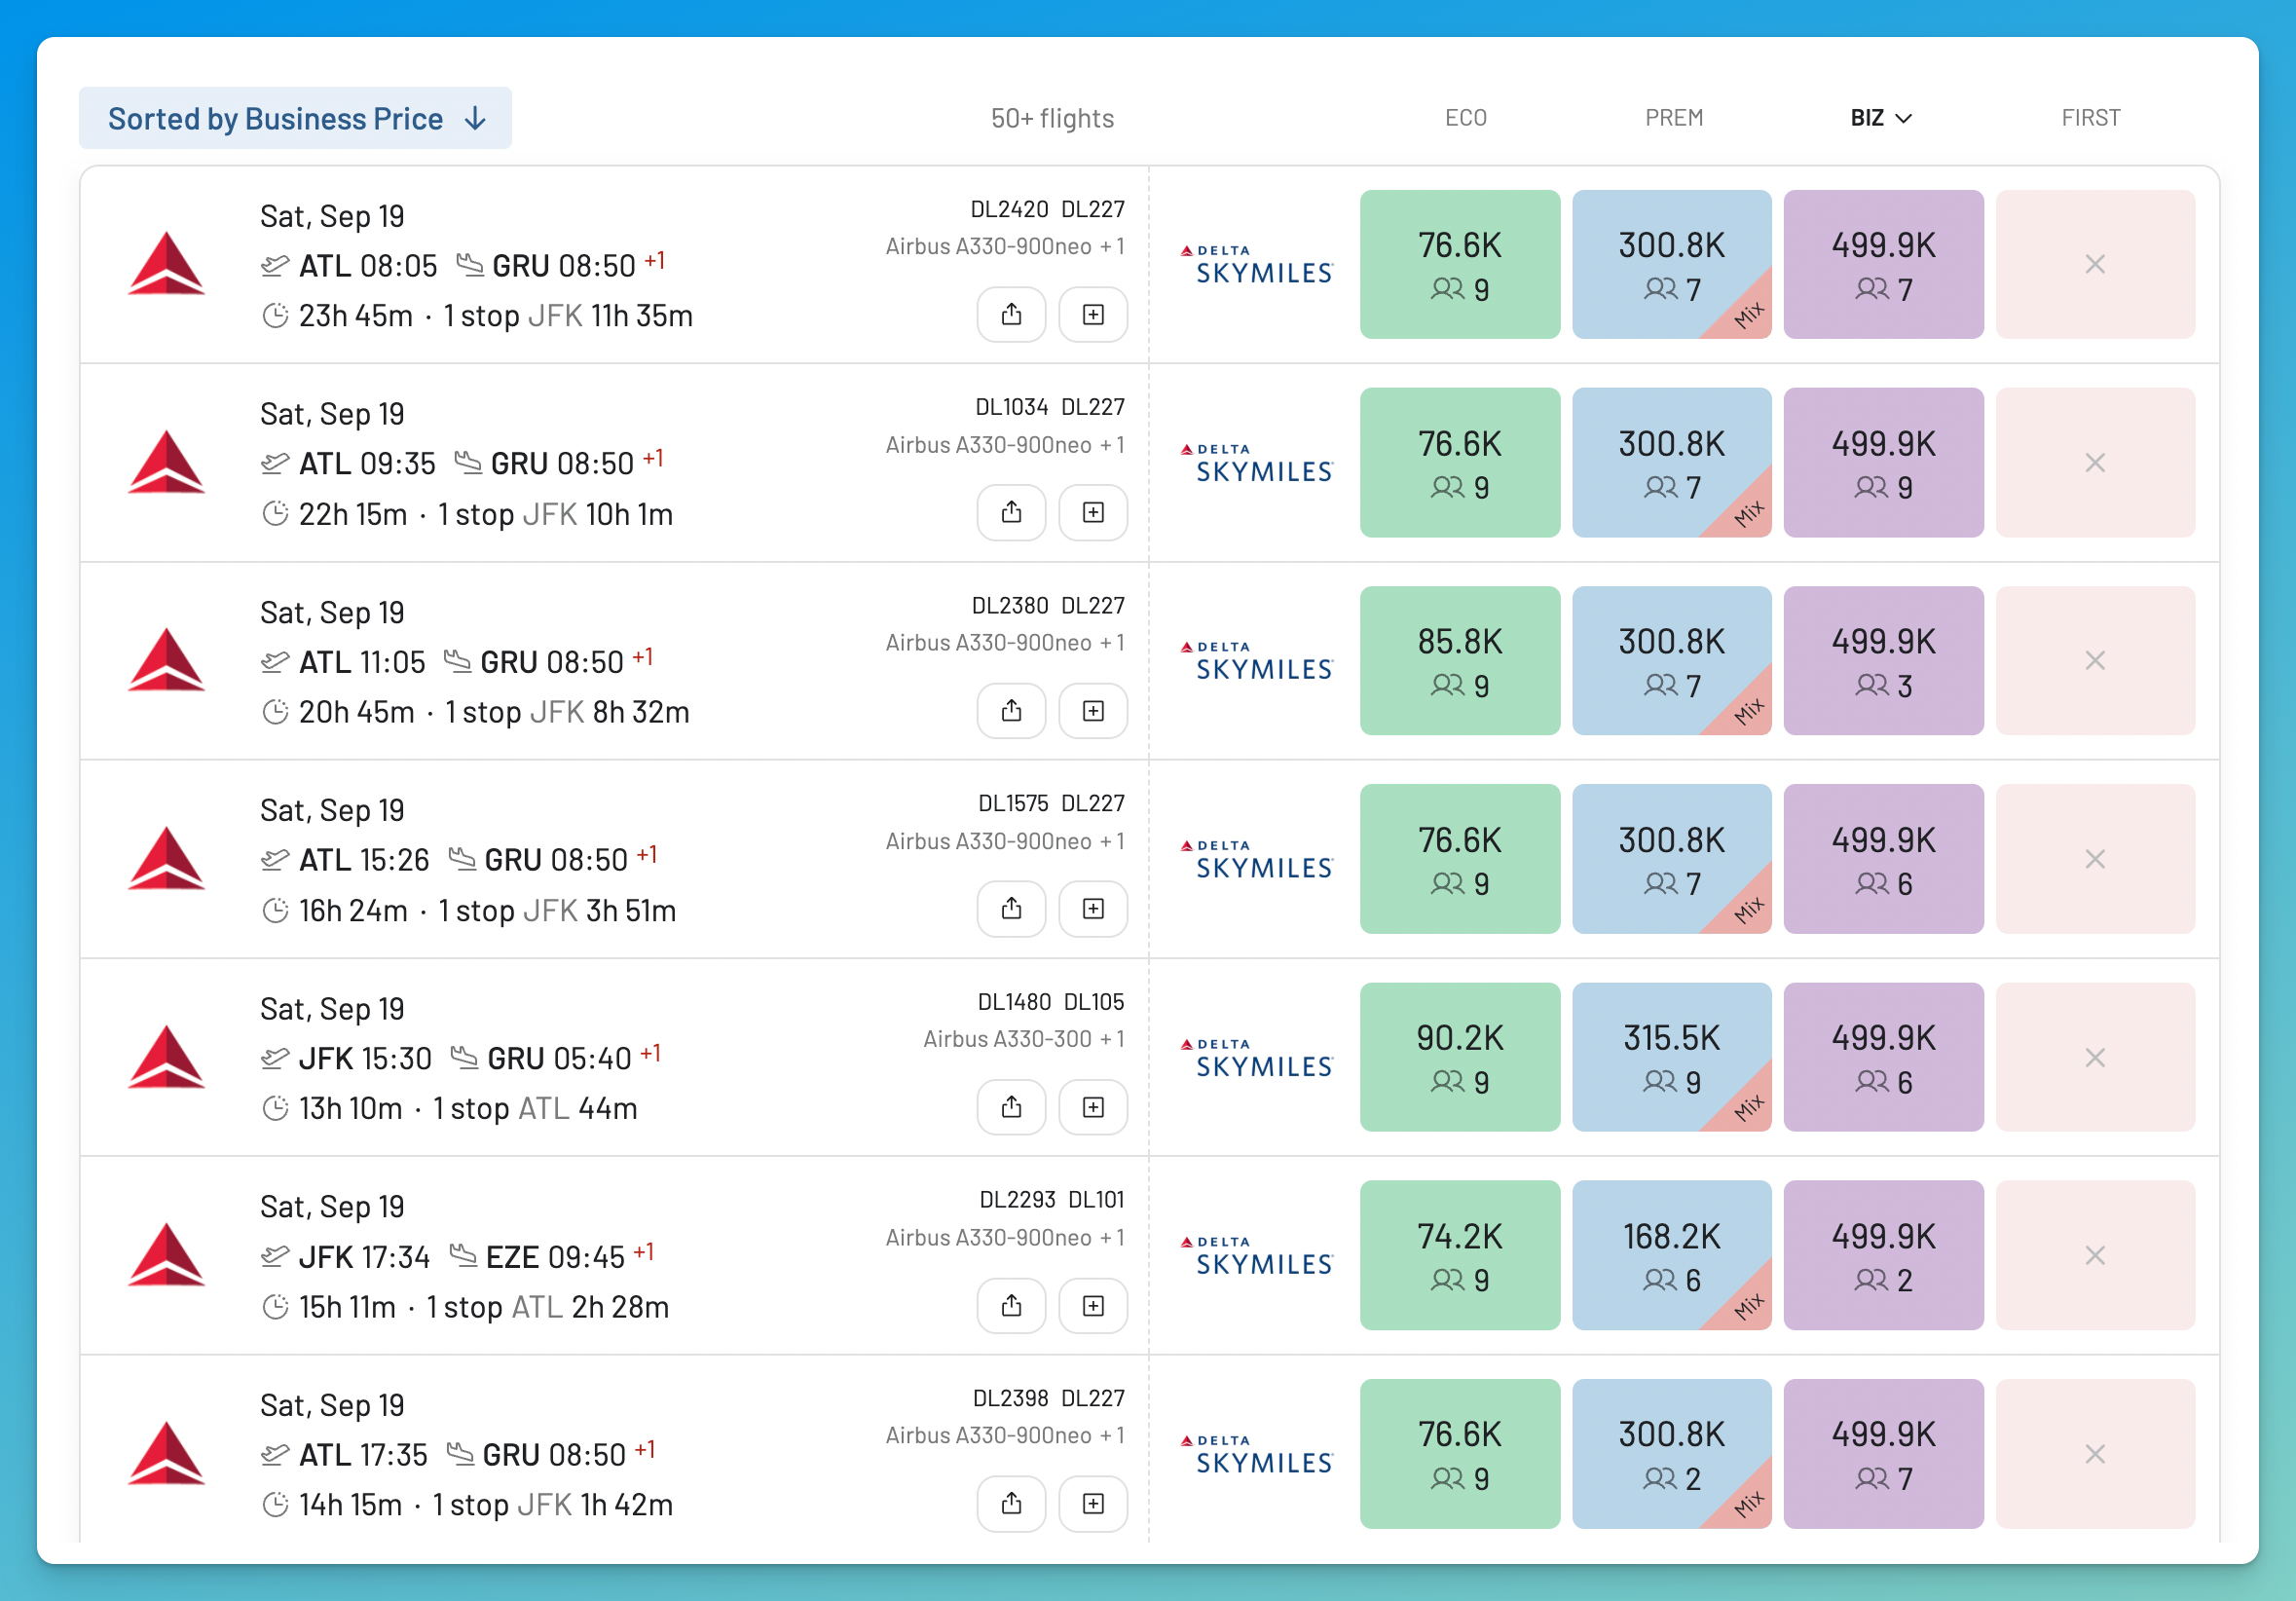Image resolution: width=2296 pixels, height=1601 pixels.
Task: Open SkyMiles program for DL1480 row
Action: [1256, 1058]
